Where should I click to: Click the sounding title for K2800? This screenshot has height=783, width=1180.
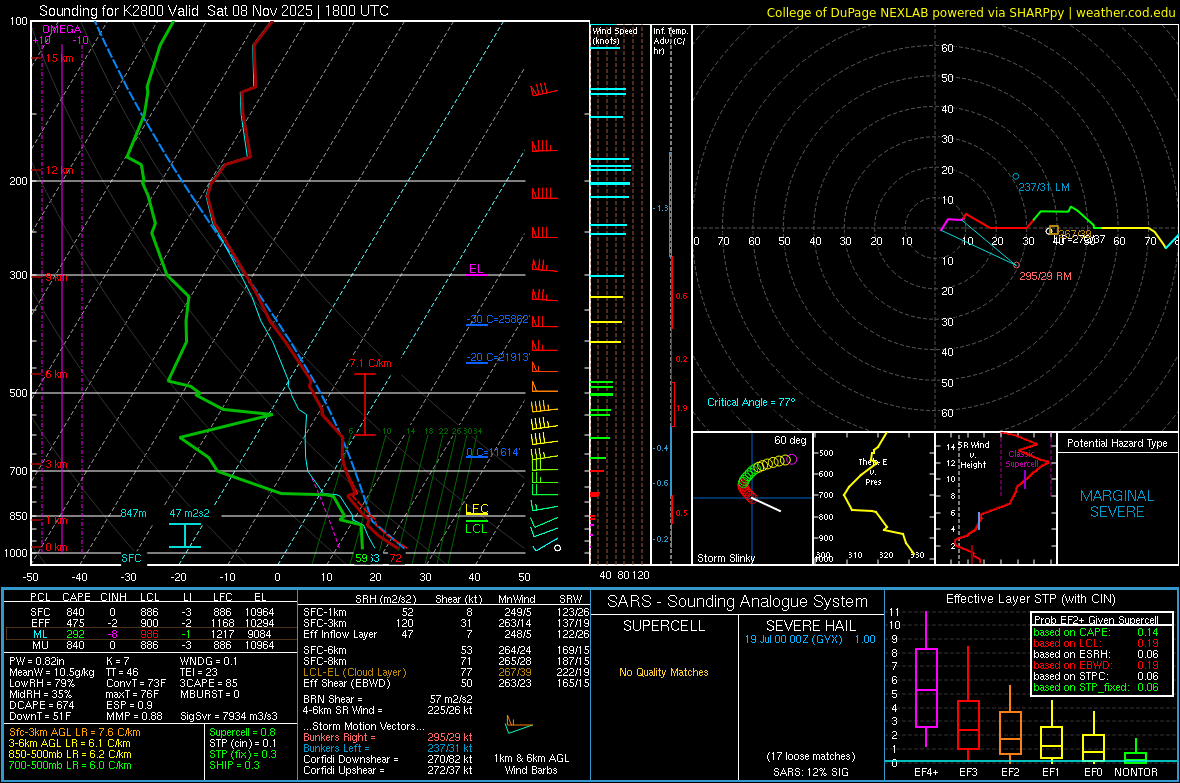tap(214, 11)
